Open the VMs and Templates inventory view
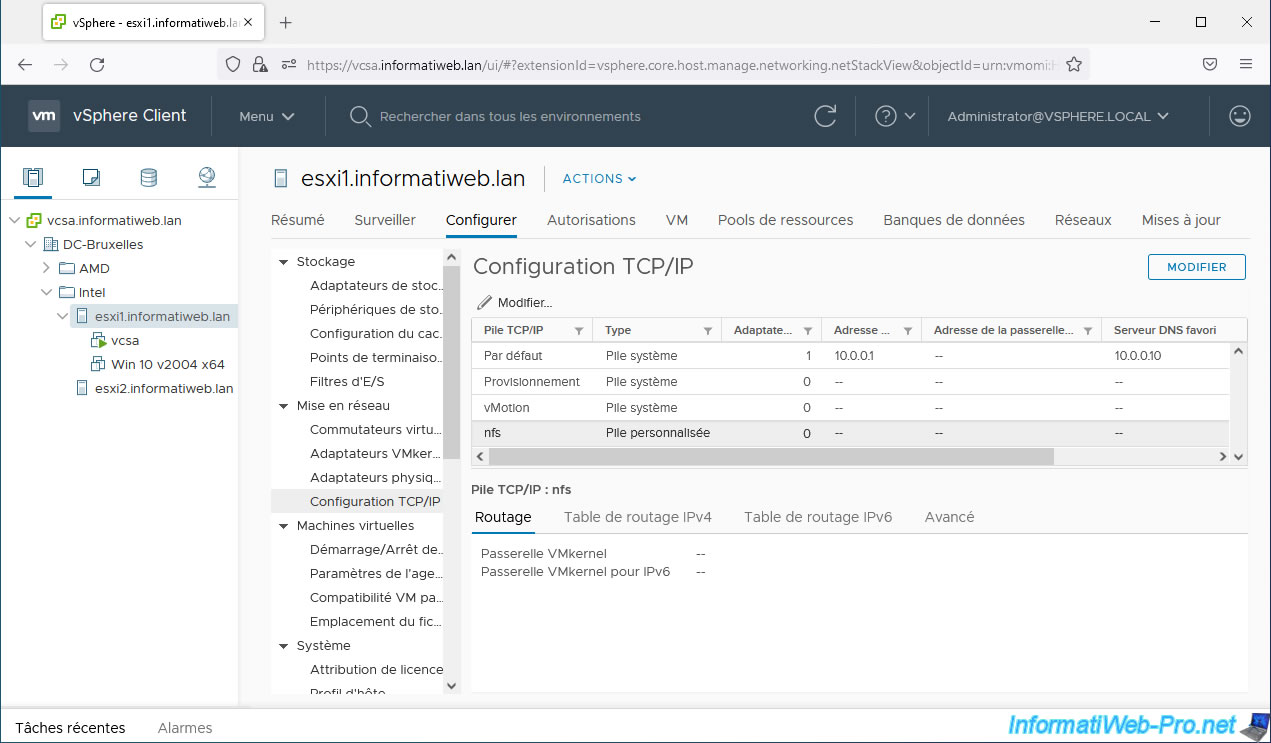1271x743 pixels. click(91, 178)
